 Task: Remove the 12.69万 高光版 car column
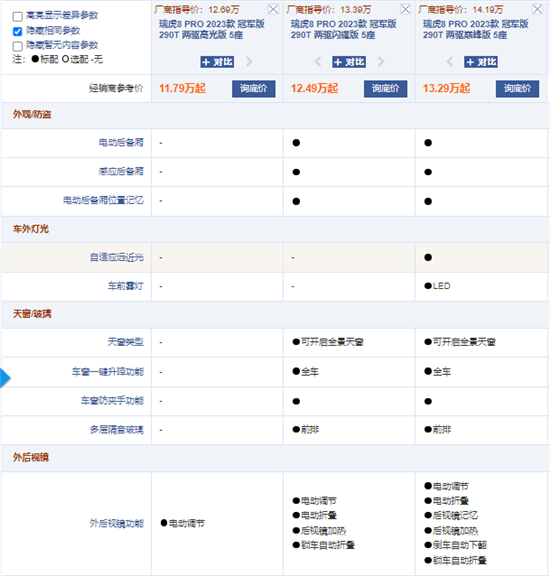pyautogui.click(x=273, y=9)
